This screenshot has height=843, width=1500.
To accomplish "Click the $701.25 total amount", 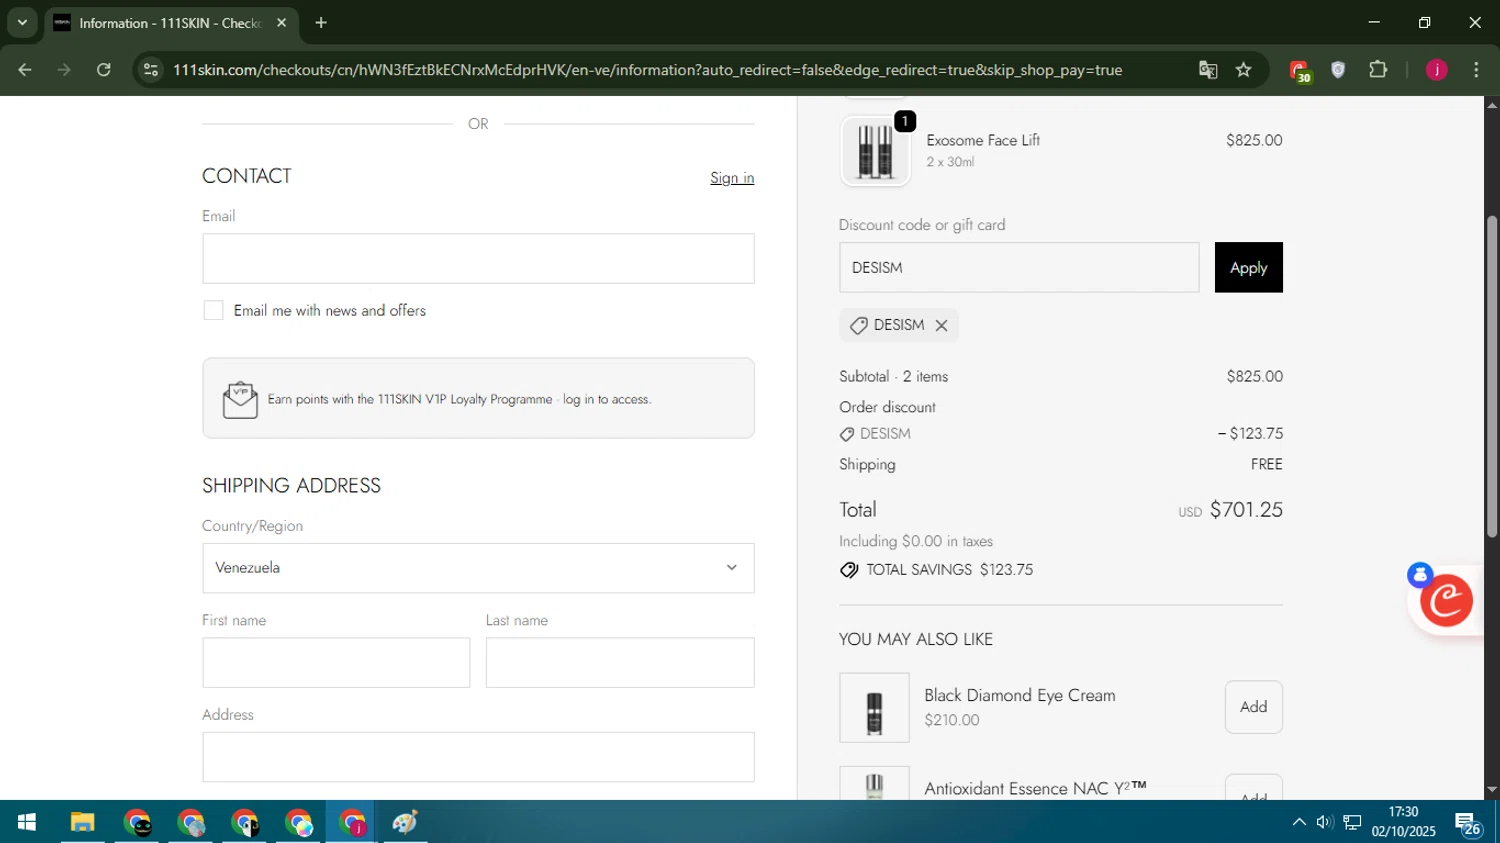I will pos(1246,510).
